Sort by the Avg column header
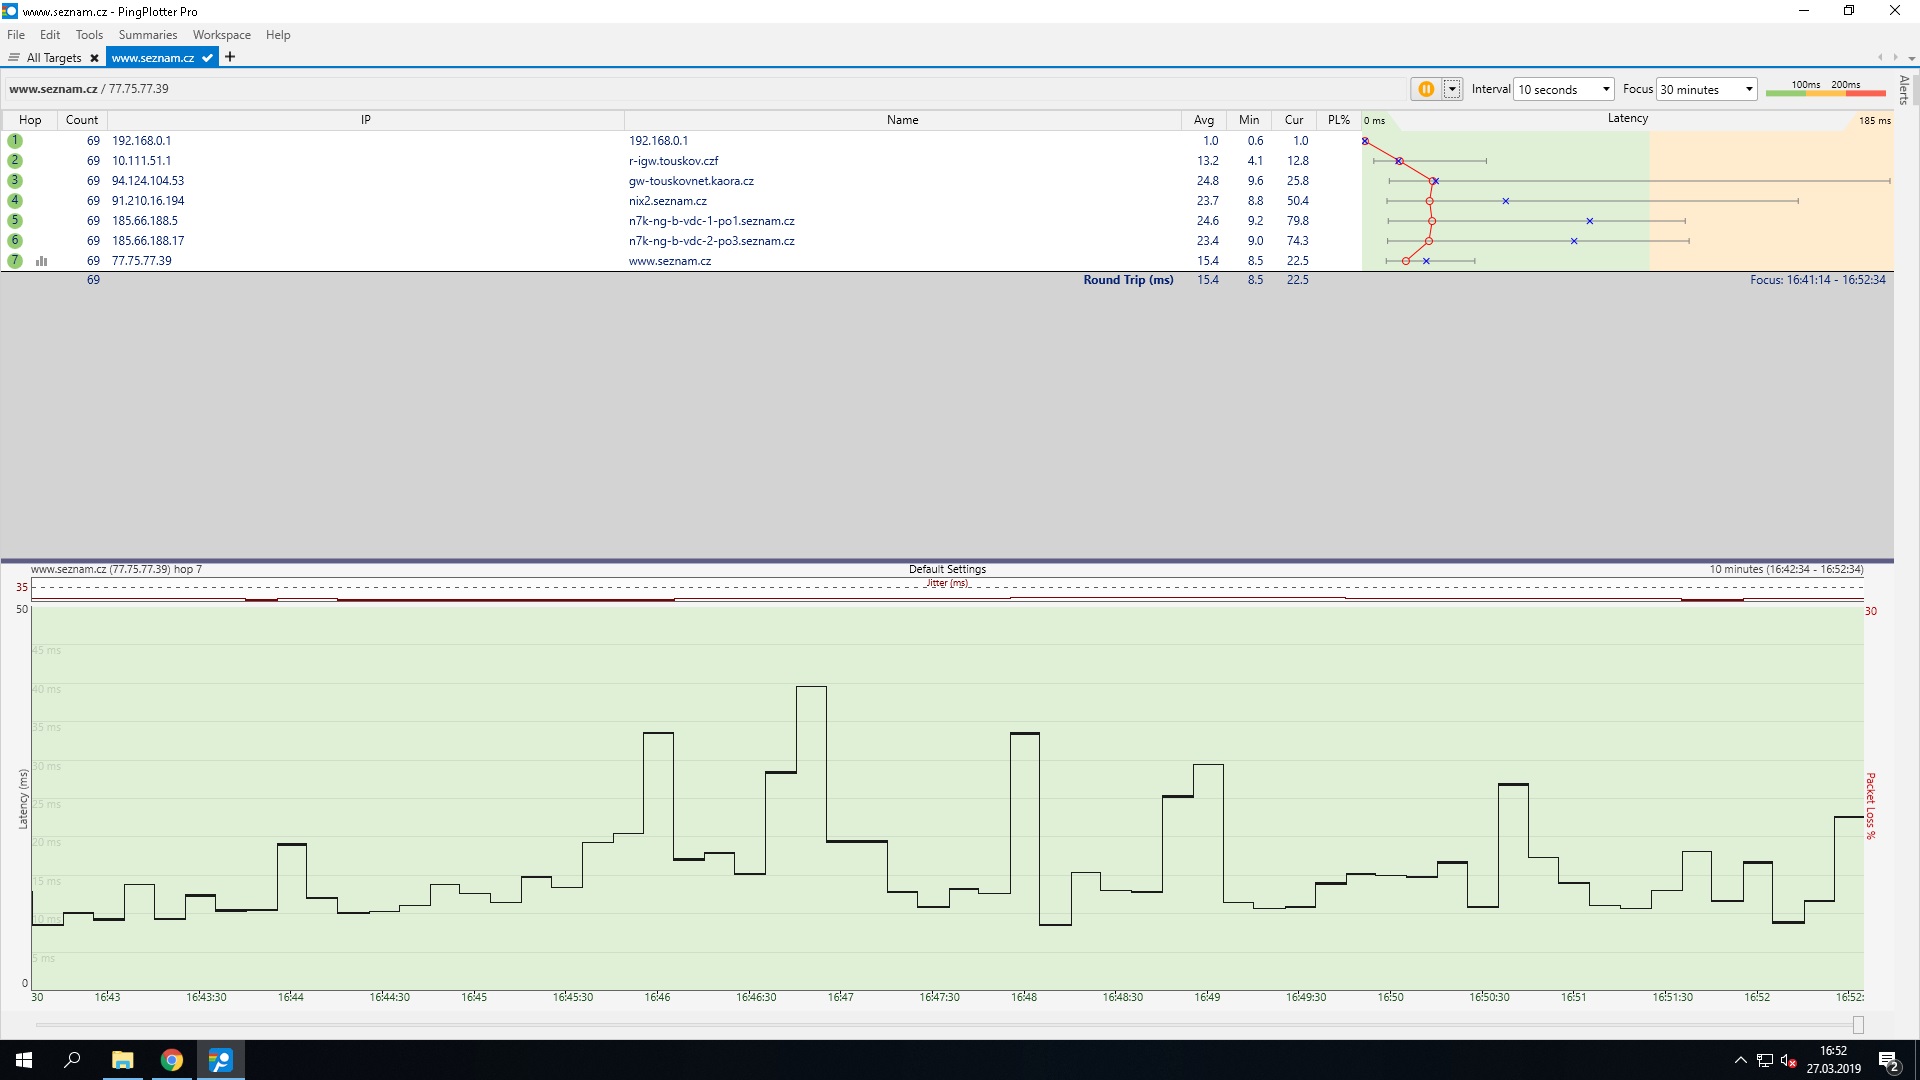1920x1080 pixels. pos(1203,120)
